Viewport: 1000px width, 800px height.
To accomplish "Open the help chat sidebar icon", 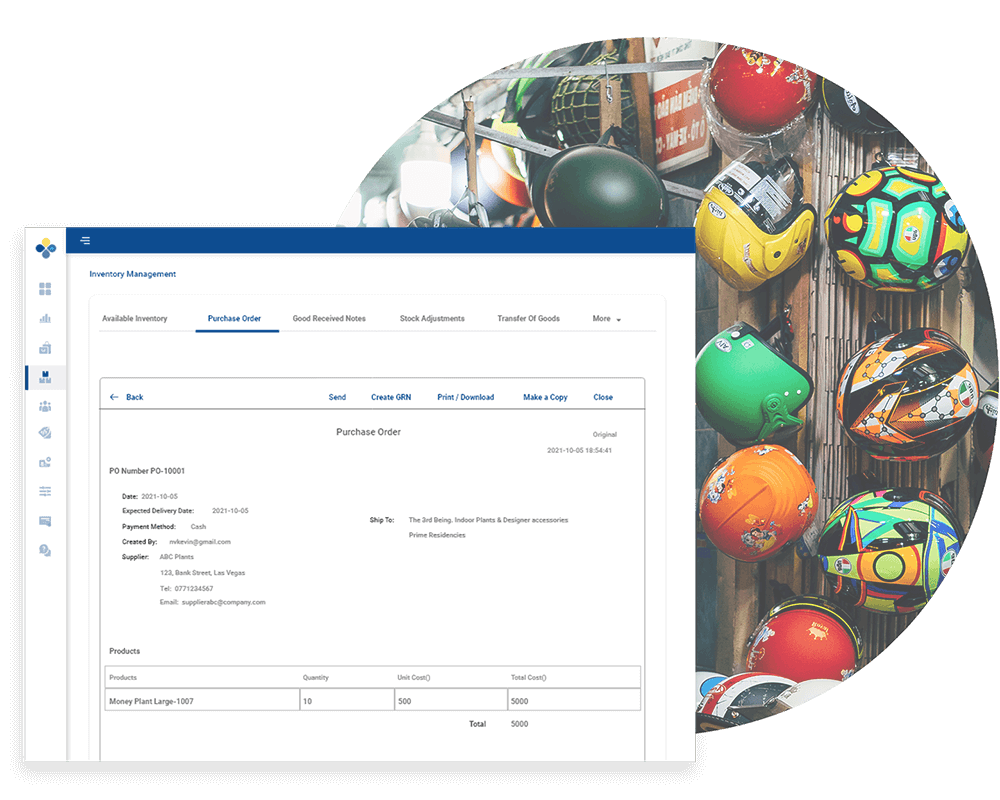I will tap(45, 550).
